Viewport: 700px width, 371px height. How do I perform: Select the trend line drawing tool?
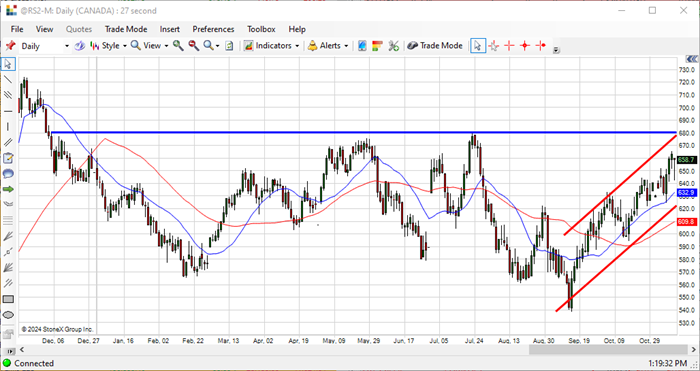(8, 79)
